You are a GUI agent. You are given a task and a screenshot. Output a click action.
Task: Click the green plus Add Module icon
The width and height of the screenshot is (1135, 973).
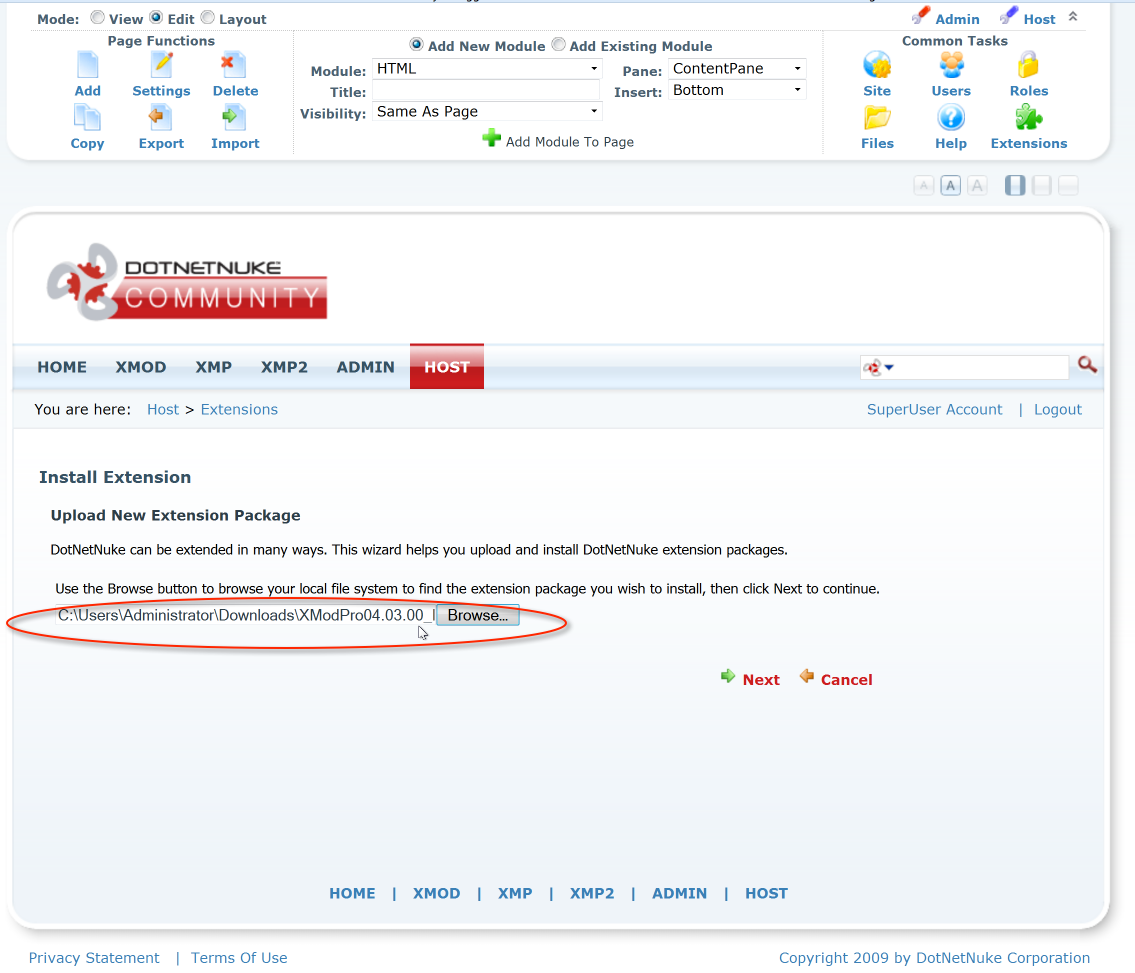(491, 138)
